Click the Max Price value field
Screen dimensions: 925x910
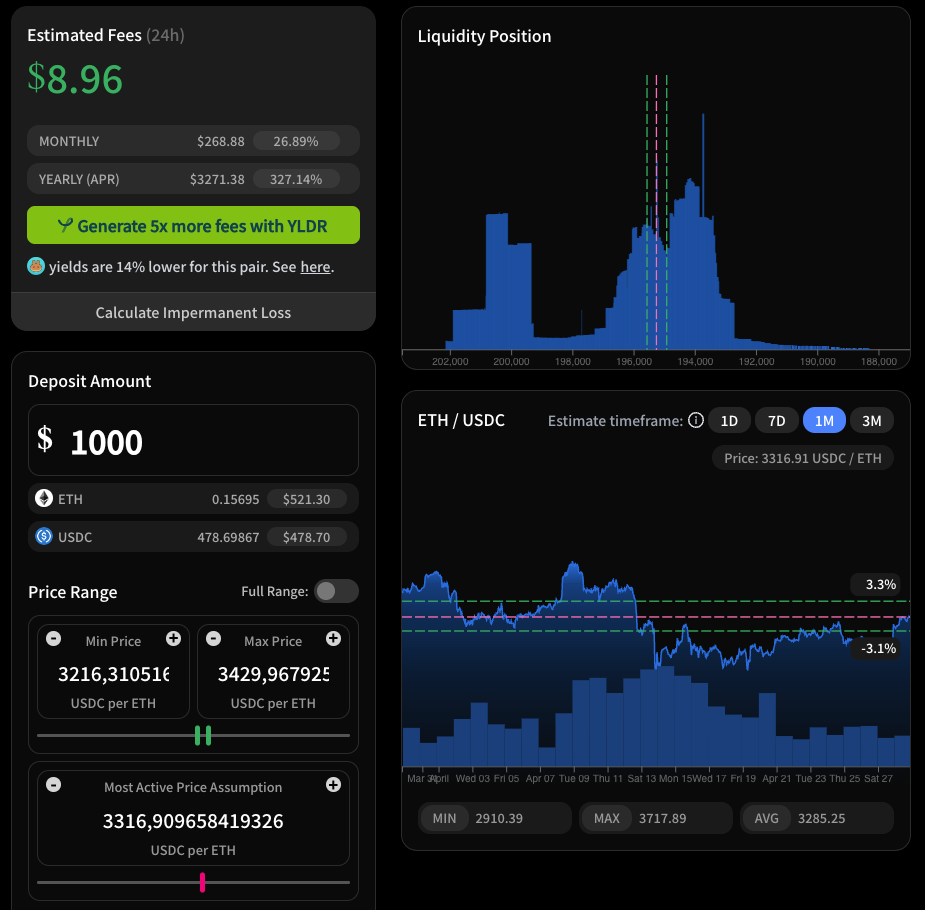tap(273, 674)
